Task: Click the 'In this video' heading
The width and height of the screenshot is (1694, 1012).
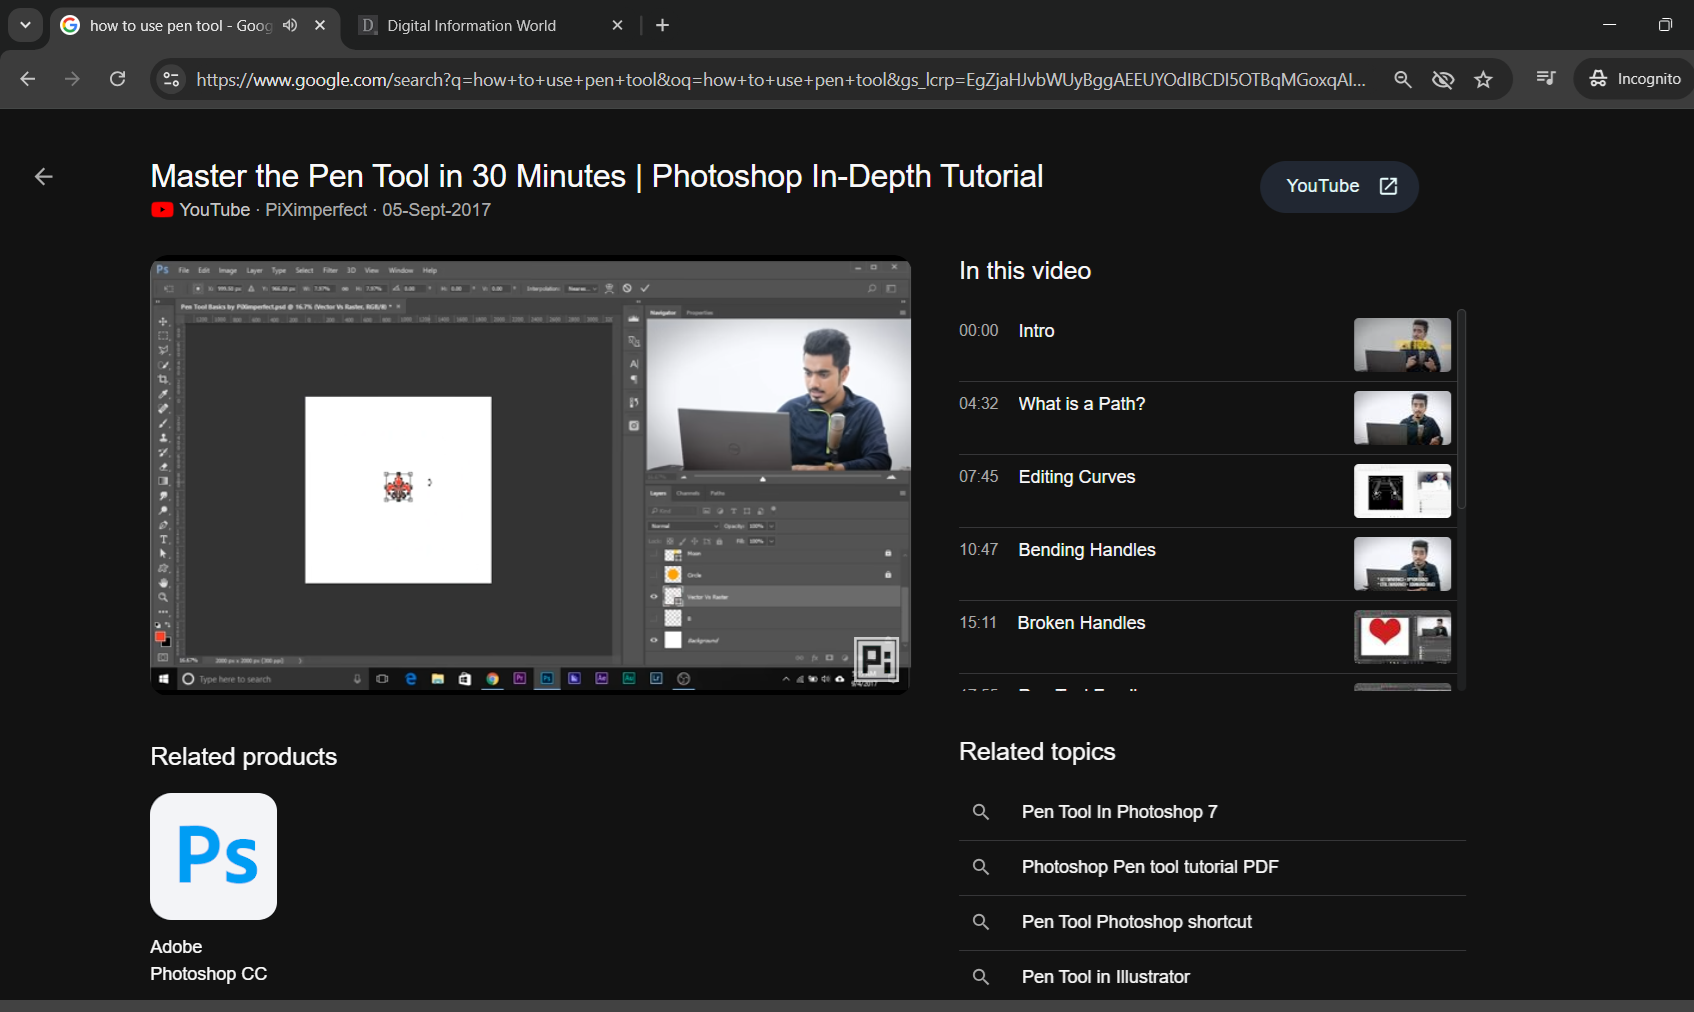Action: [1025, 271]
